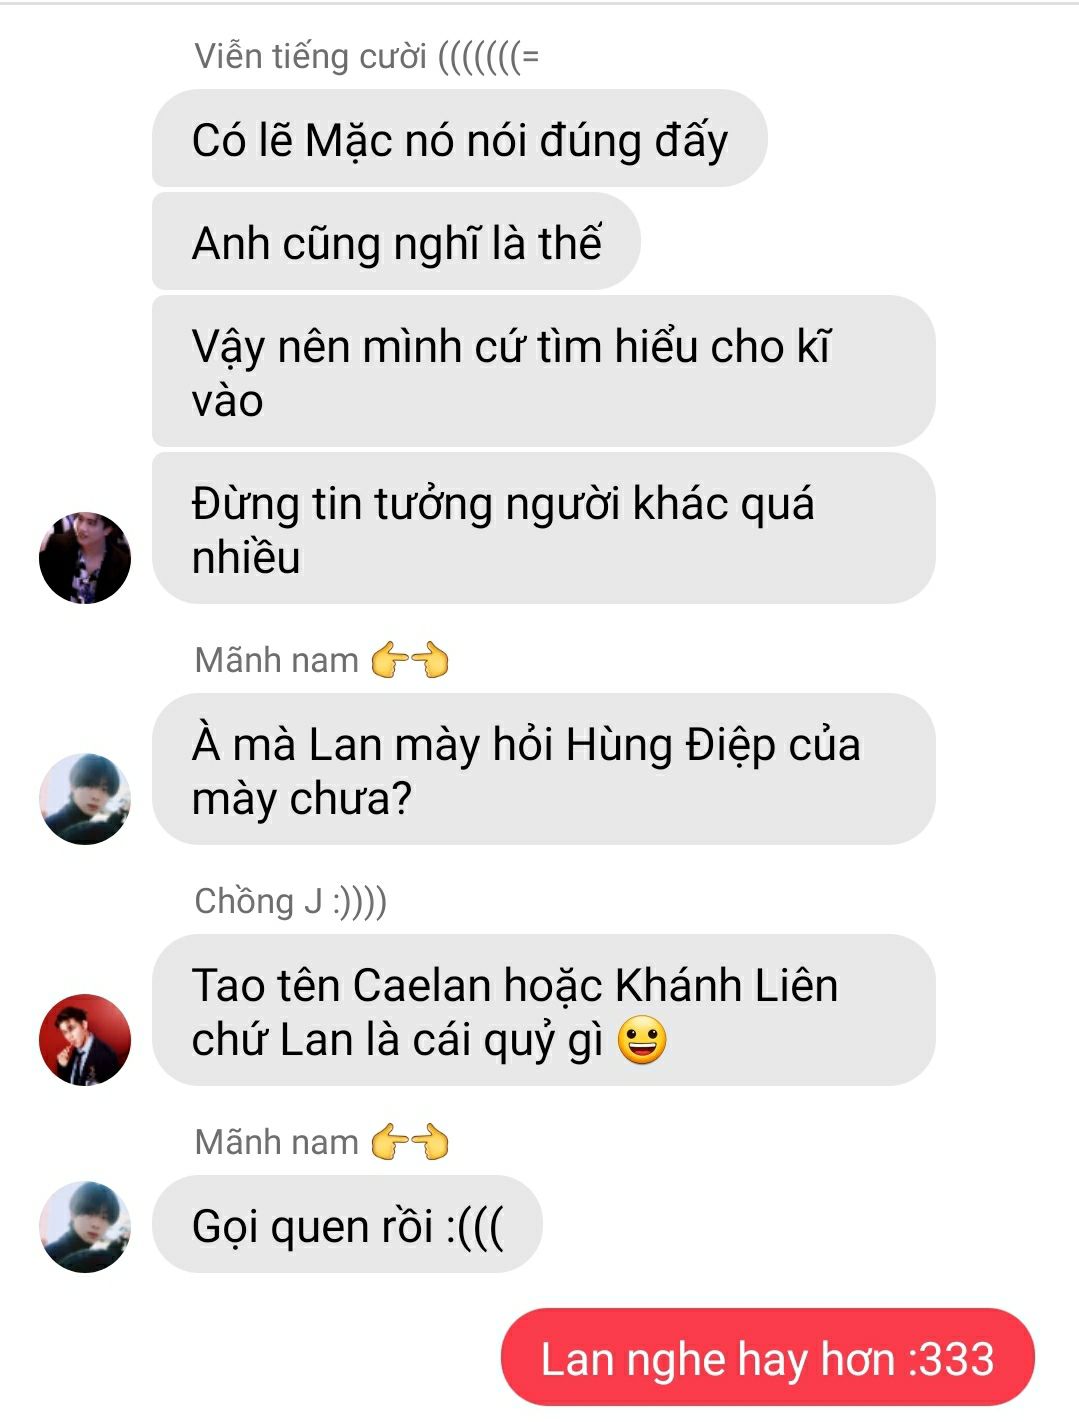Tap the 'Đừng tin tưởng người khác' message

pyautogui.click(x=543, y=528)
